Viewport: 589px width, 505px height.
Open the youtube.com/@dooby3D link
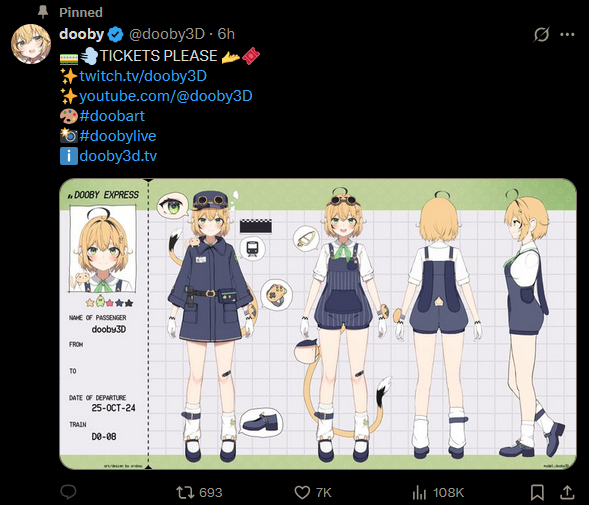pos(166,96)
